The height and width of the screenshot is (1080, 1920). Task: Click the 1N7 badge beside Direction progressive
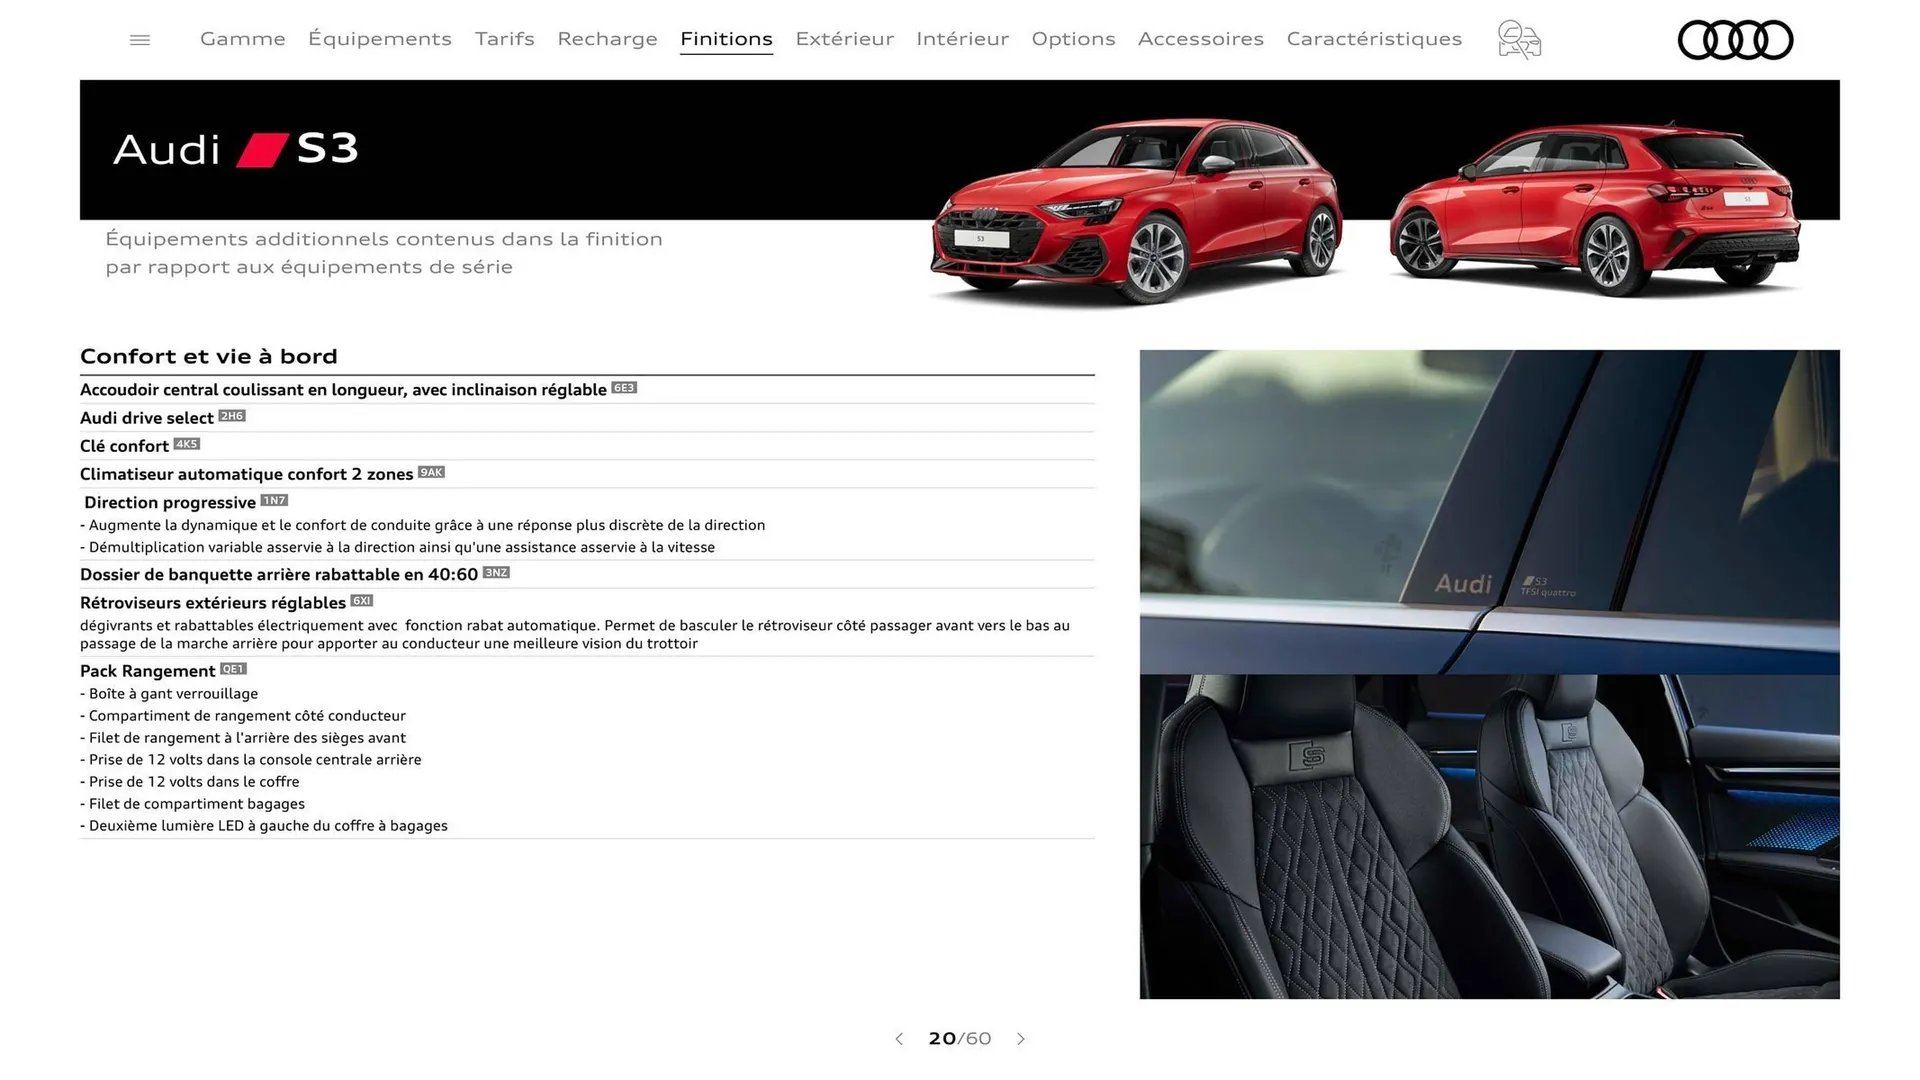pos(274,500)
